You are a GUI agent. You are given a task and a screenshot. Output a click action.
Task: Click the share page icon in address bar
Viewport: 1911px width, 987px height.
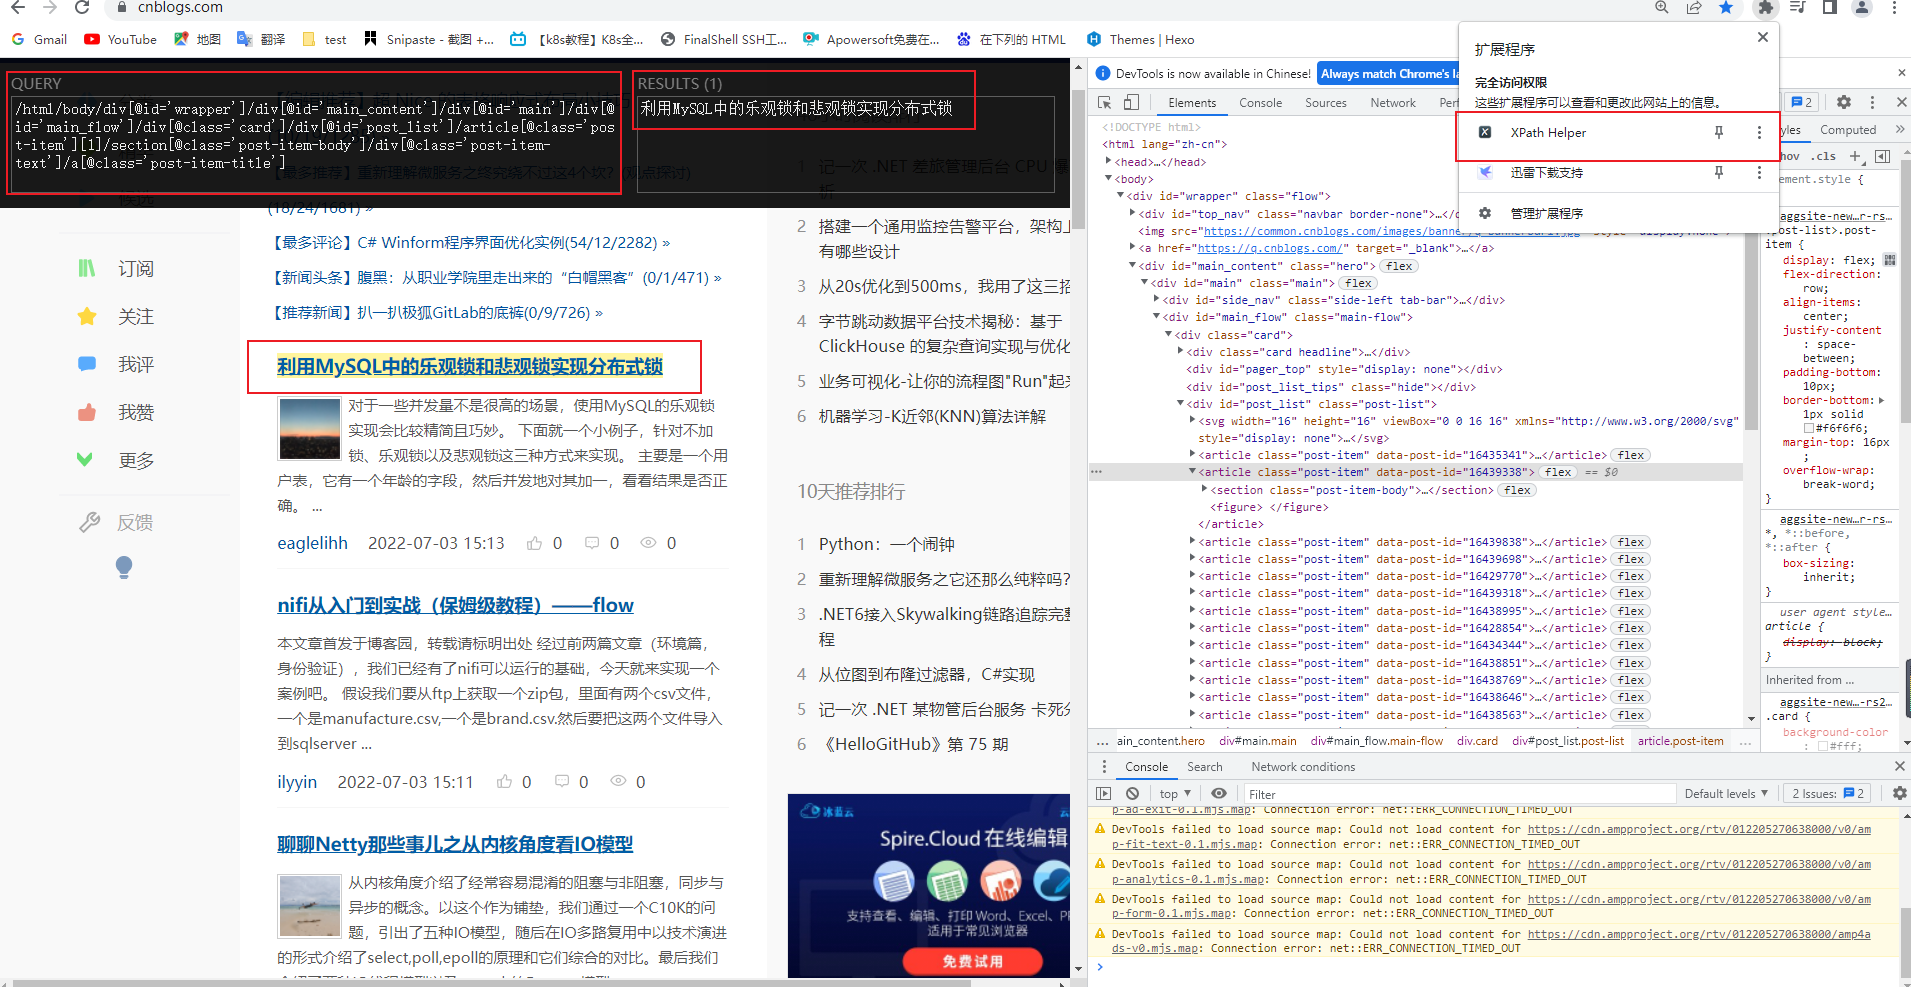coord(1694,8)
